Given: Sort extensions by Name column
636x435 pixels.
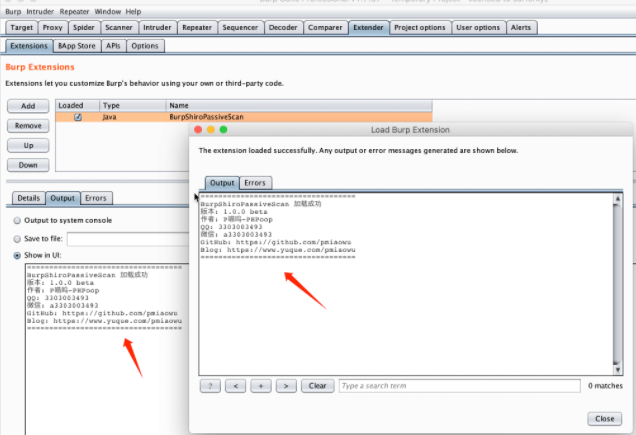Looking at the screenshot, I should pyautogui.click(x=299, y=106).
